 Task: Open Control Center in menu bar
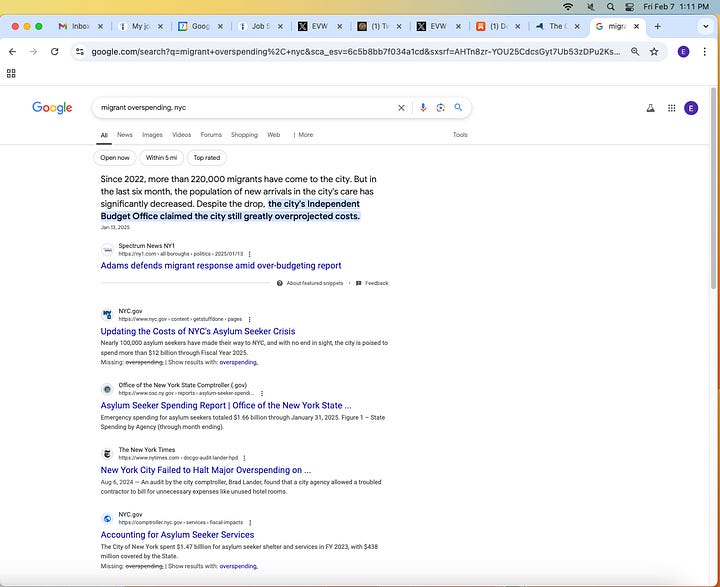point(630,6)
